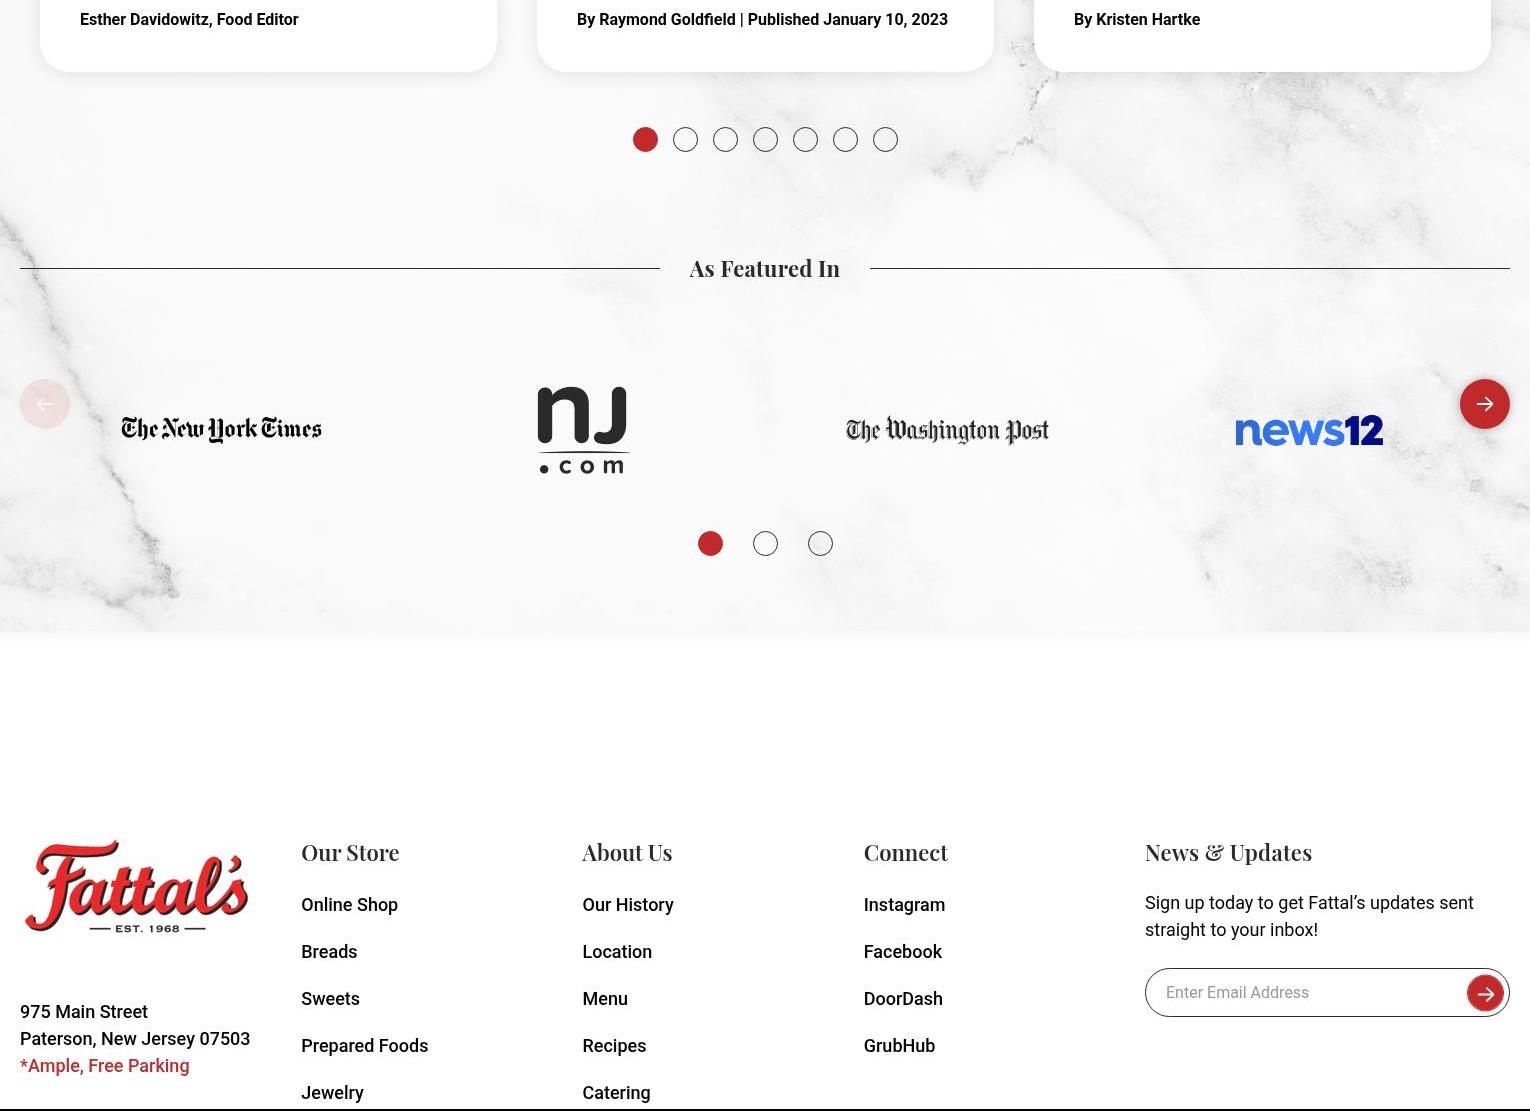Open the Catering link
Viewport: 1530px width, 1111px height.
tap(616, 1092)
